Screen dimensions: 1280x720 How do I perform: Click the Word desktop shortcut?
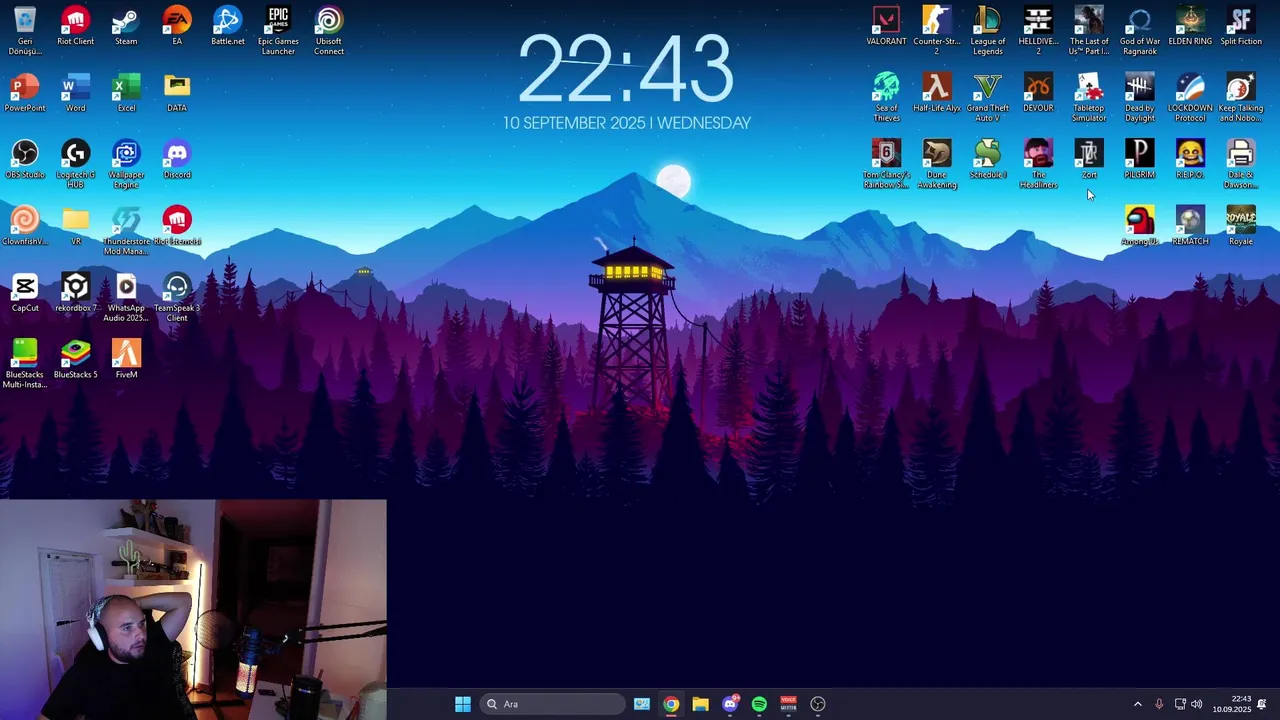(75, 93)
